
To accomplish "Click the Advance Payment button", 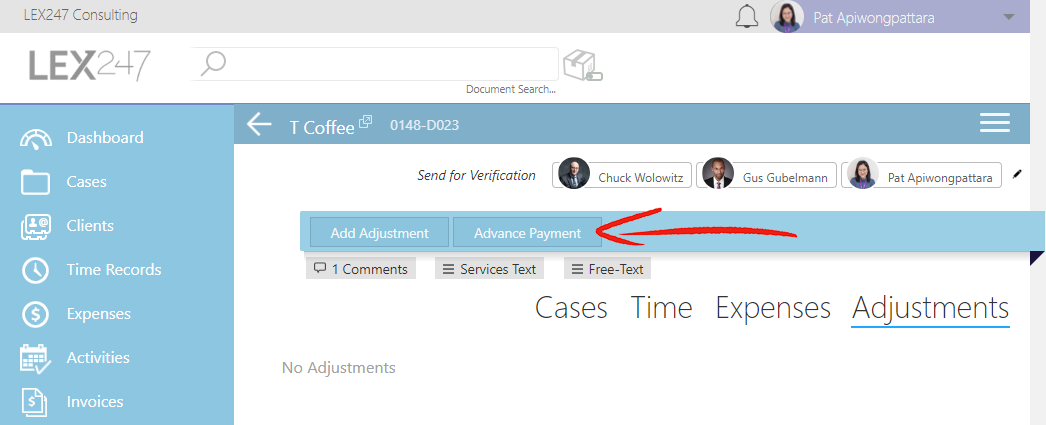I will (x=527, y=233).
